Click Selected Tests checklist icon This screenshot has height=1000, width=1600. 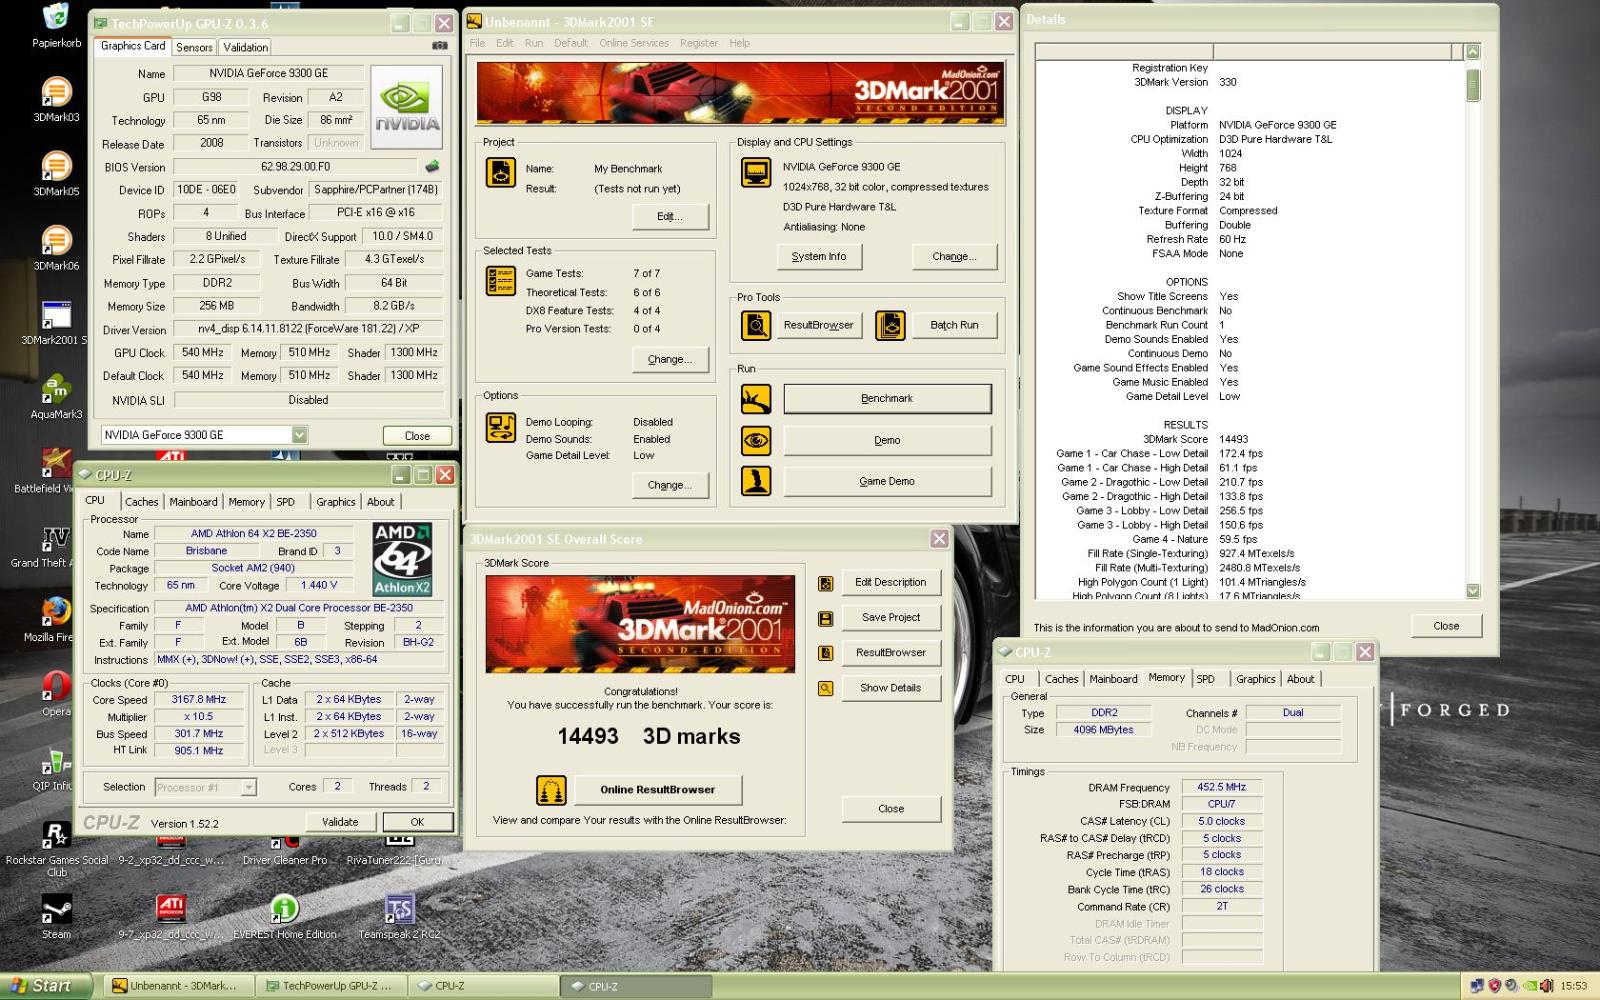tap(501, 281)
